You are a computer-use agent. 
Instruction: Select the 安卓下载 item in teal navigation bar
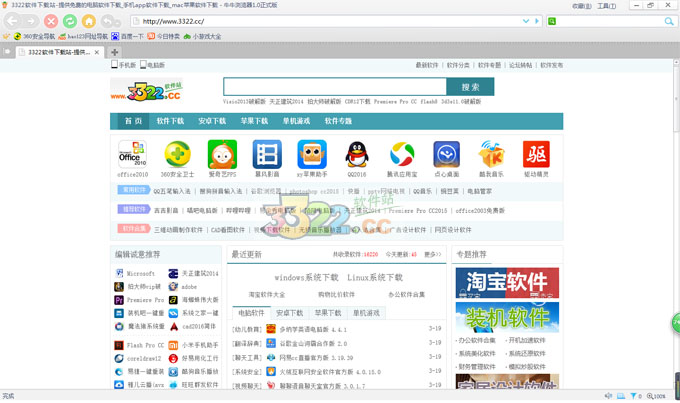point(212,121)
